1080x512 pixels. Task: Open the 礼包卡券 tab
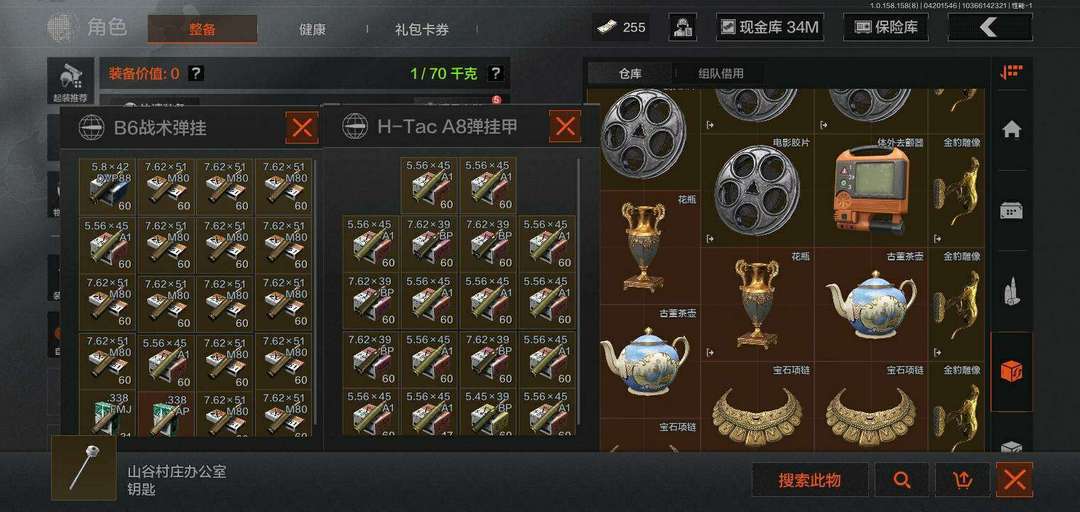point(422,30)
